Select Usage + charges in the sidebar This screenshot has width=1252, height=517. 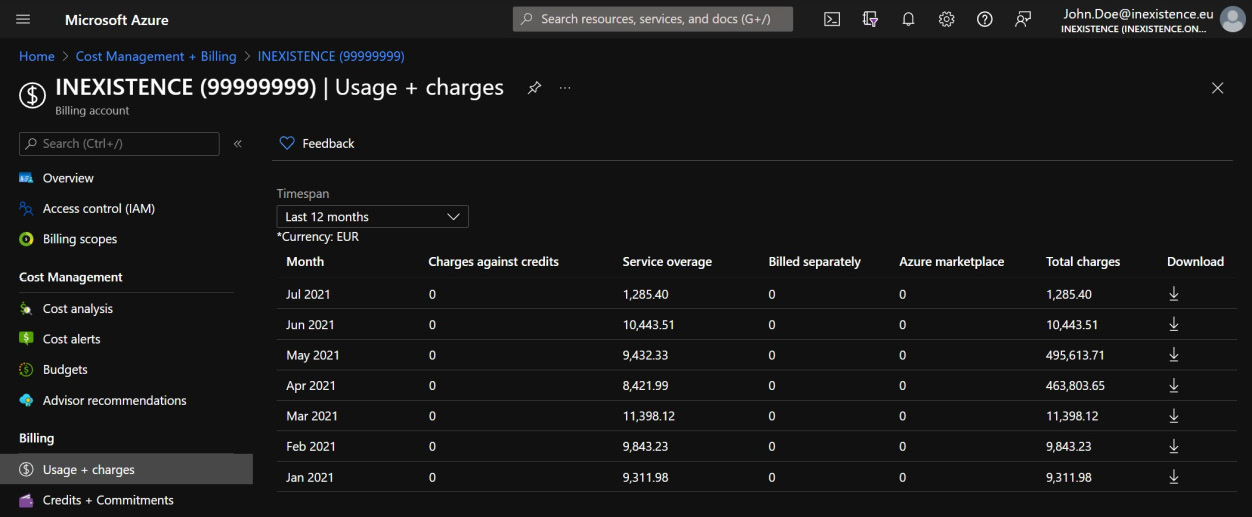126,469
